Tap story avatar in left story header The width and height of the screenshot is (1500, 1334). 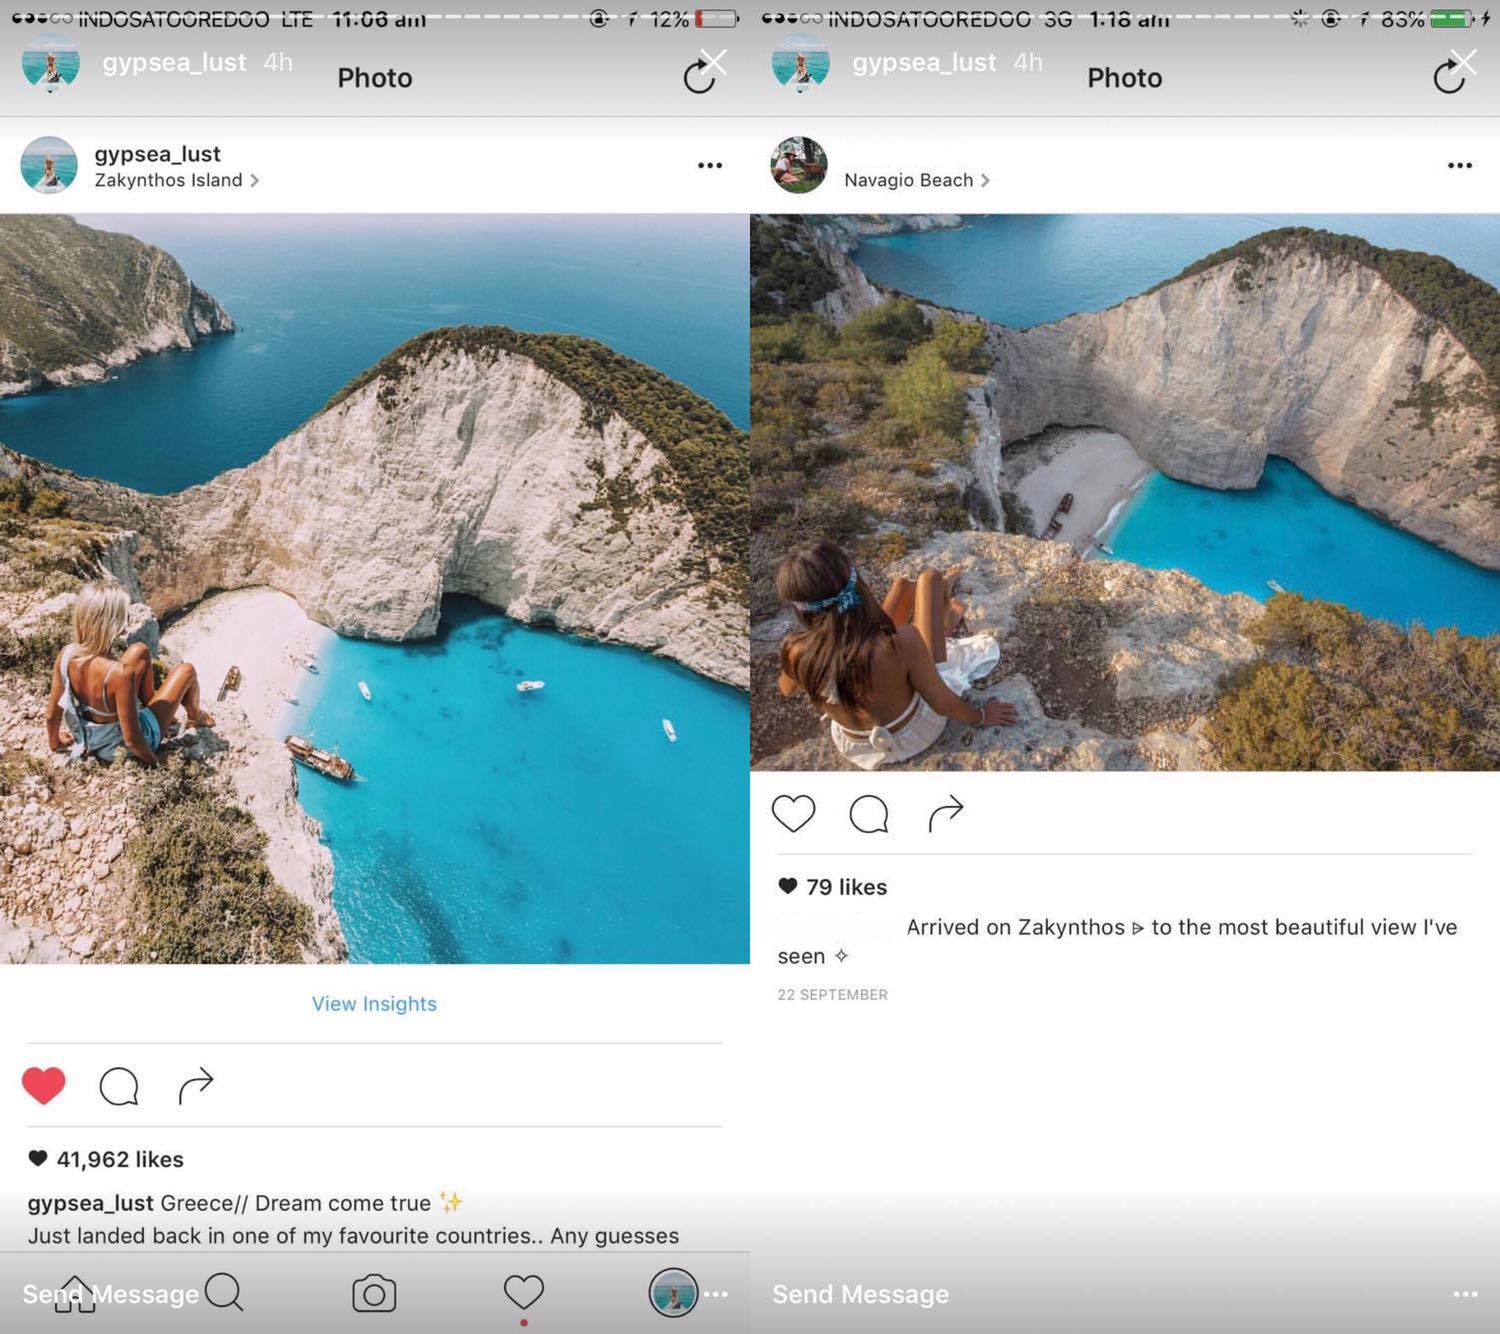coord(51,62)
